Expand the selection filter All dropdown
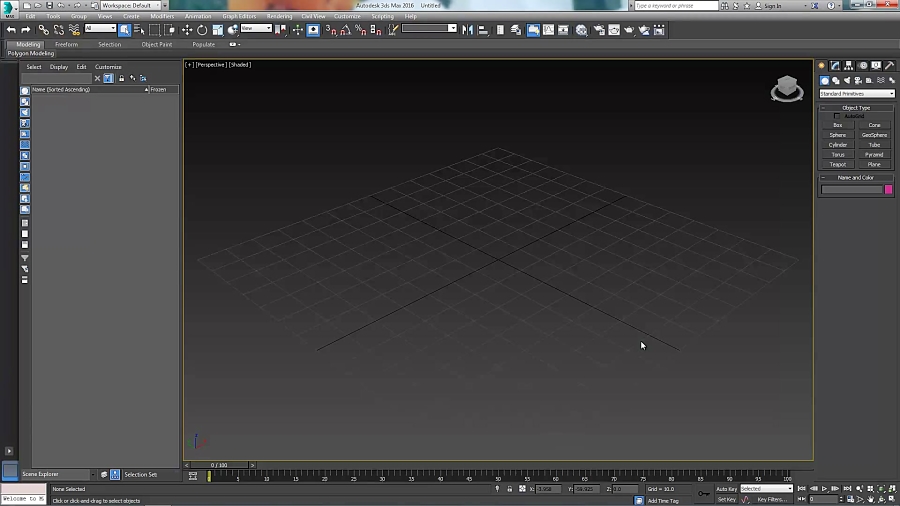This screenshot has height=506, width=900. click(x=100, y=29)
